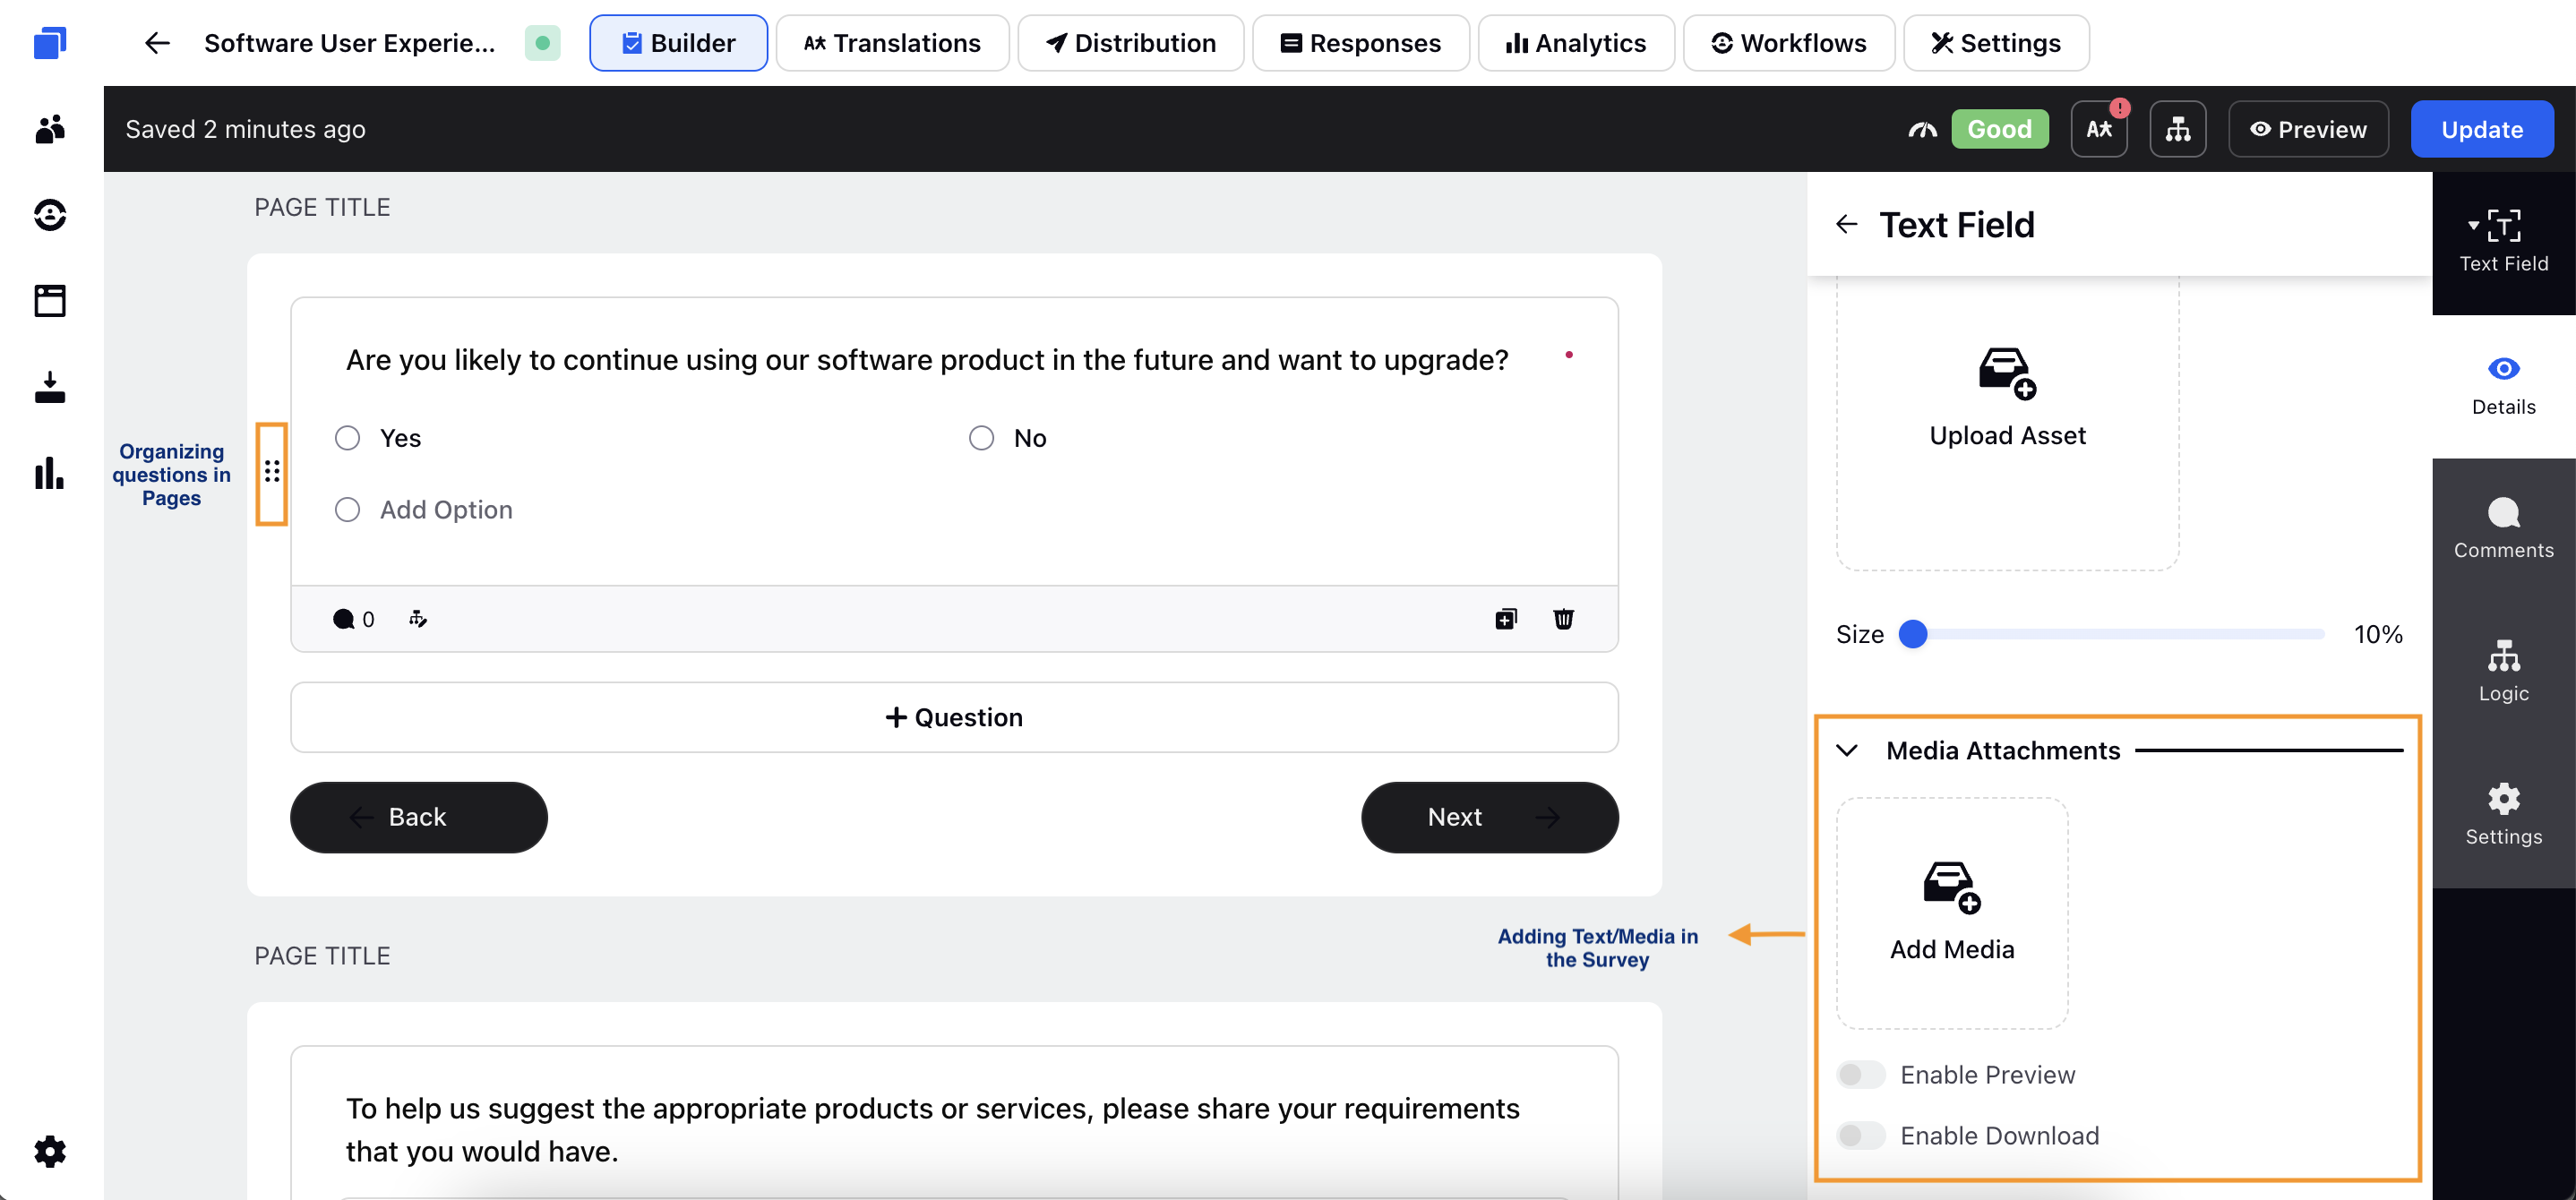This screenshot has width=2576, height=1200.
Task: Open translation alerts icon in dark toolbar
Action: point(2099,129)
